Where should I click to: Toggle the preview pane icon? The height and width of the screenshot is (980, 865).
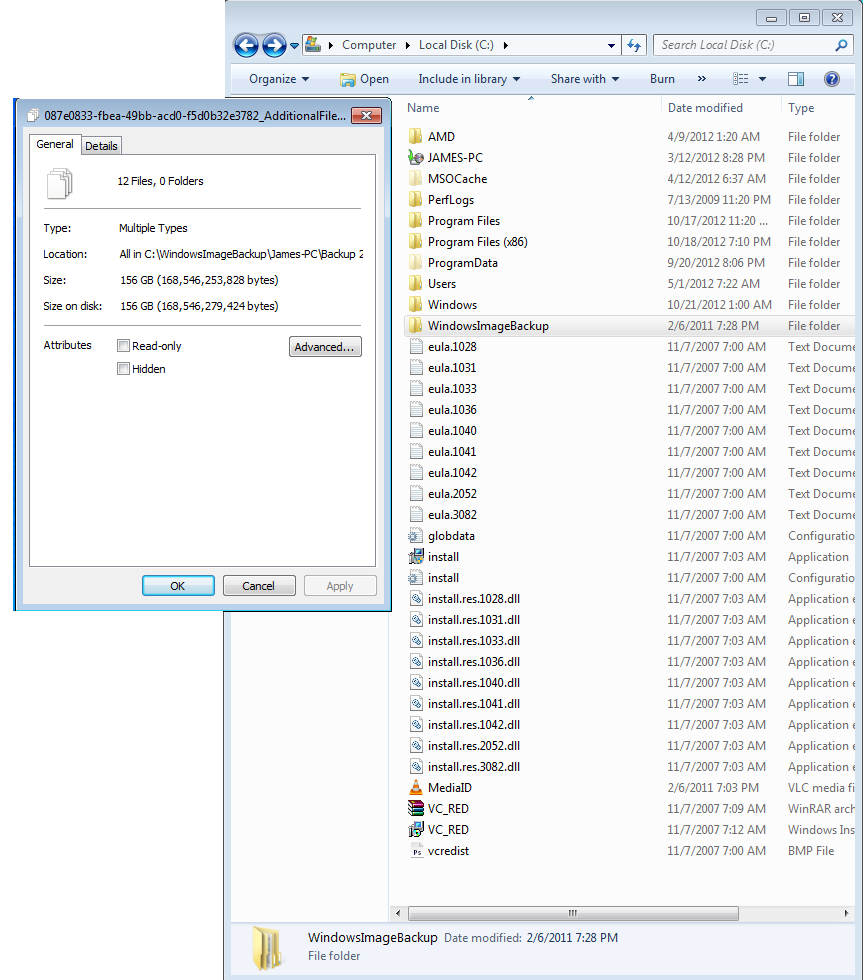(796, 79)
